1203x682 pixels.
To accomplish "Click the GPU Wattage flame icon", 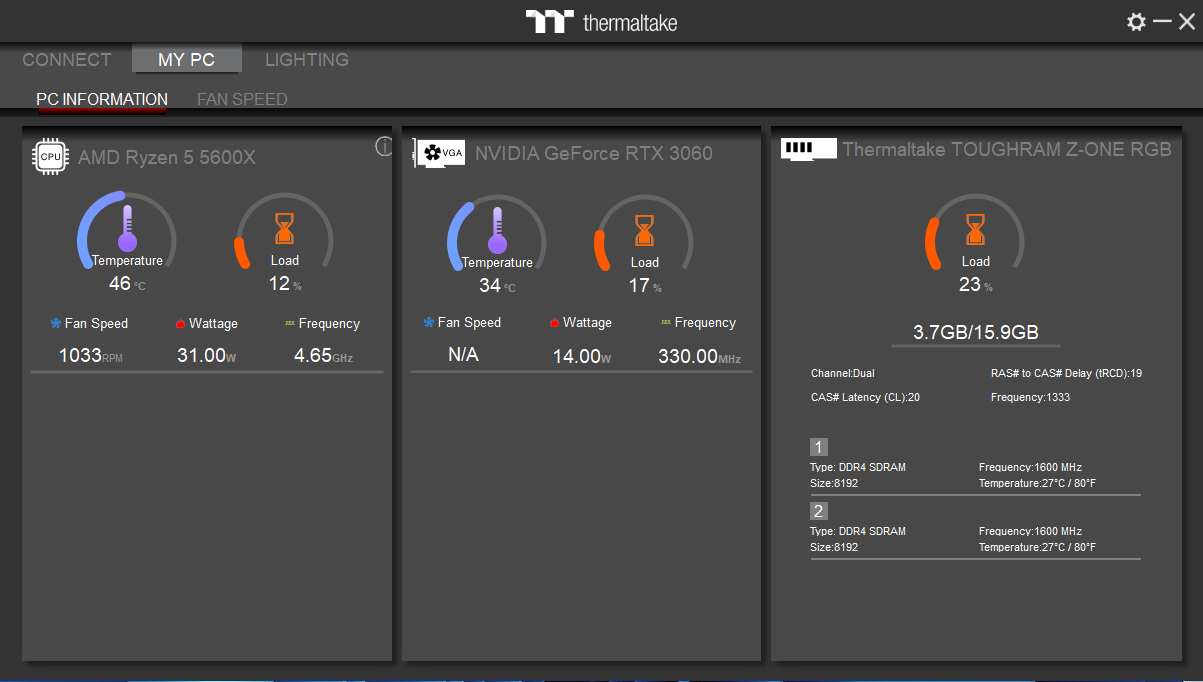I will (x=554, y=323).
